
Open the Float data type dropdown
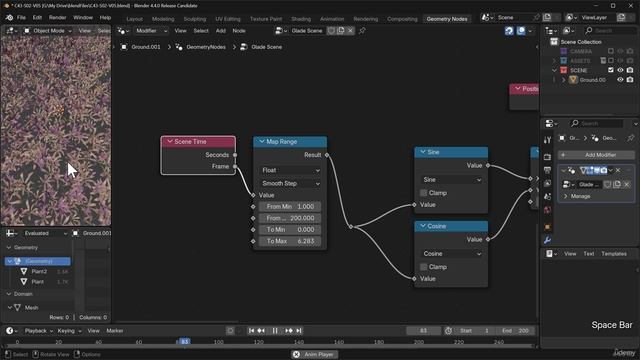290,170
